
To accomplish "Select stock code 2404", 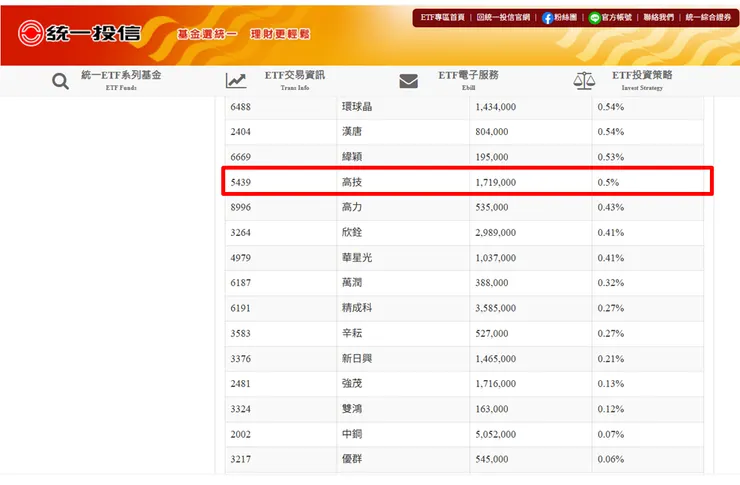I will 240,132.
